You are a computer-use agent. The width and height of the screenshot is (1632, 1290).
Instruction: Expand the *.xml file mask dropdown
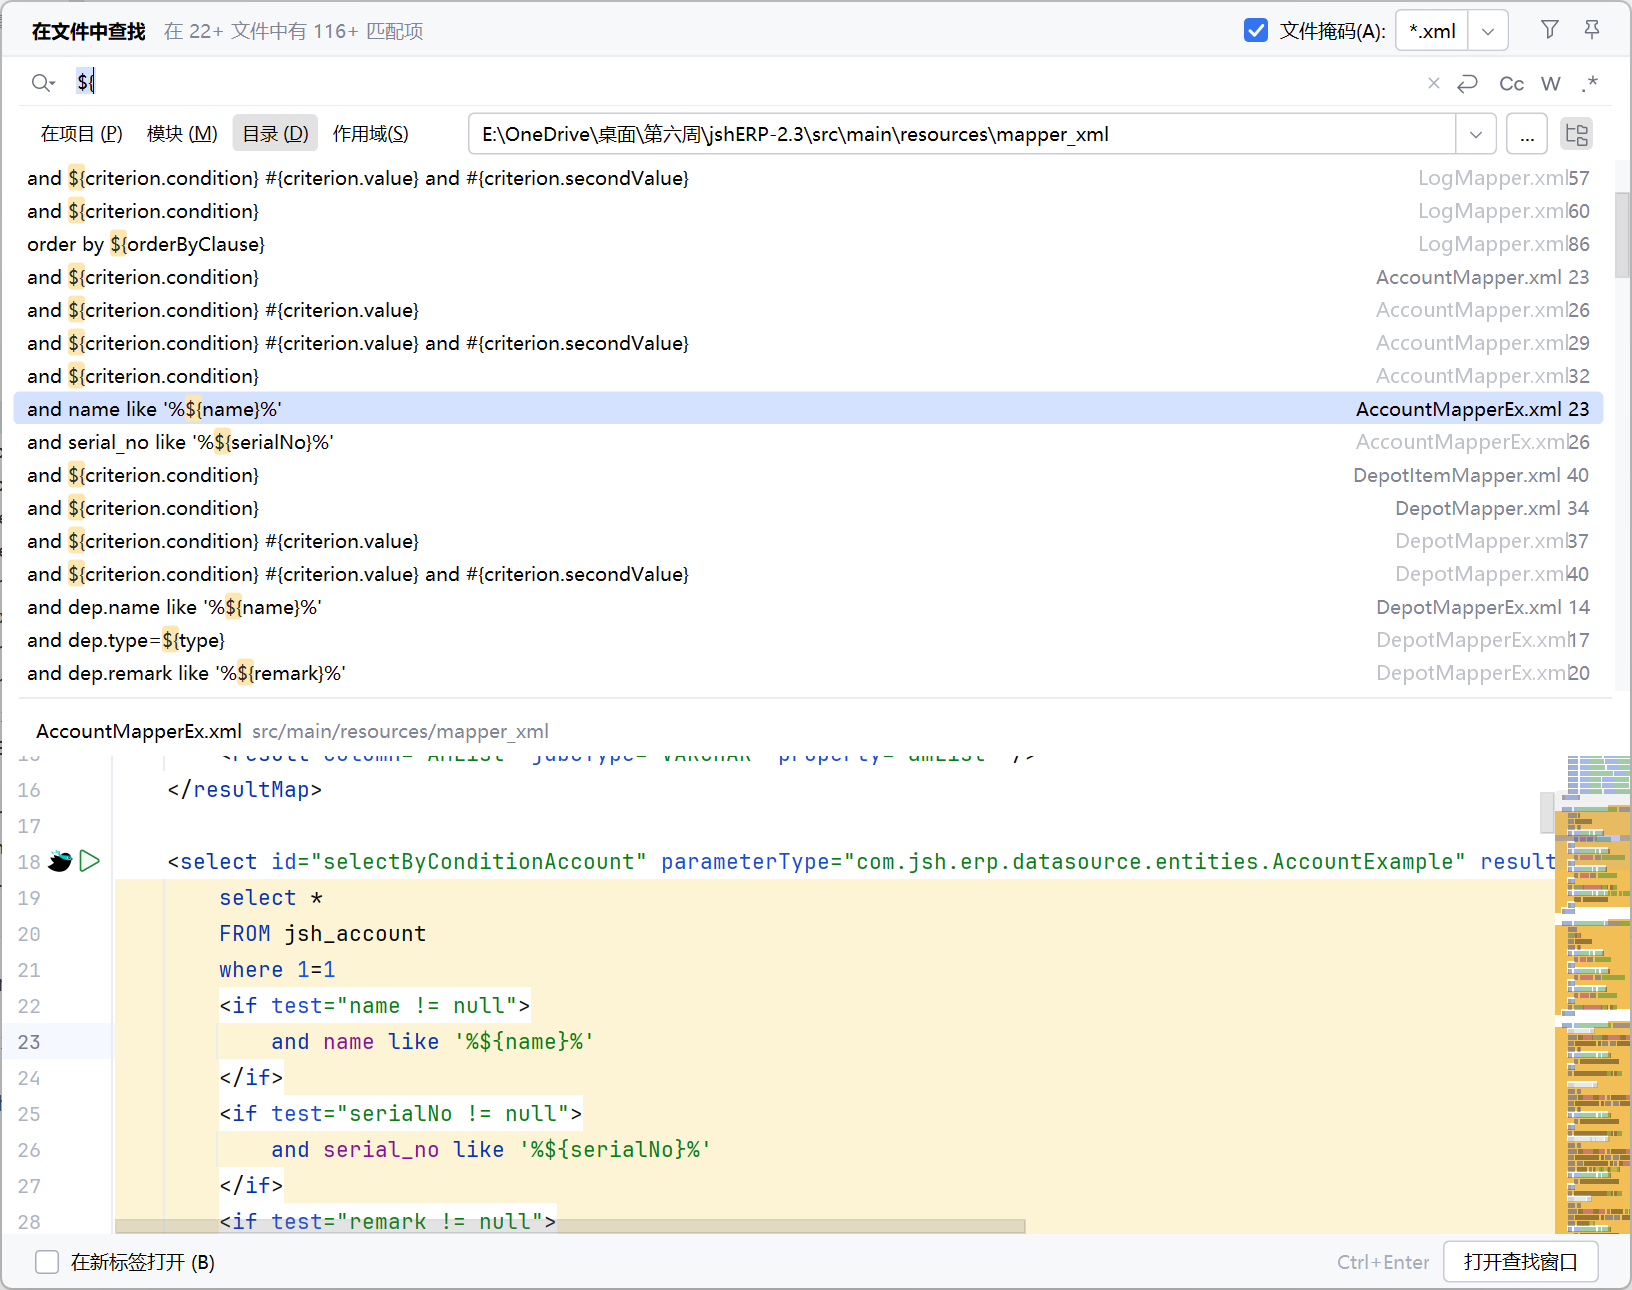point(1488,31)
